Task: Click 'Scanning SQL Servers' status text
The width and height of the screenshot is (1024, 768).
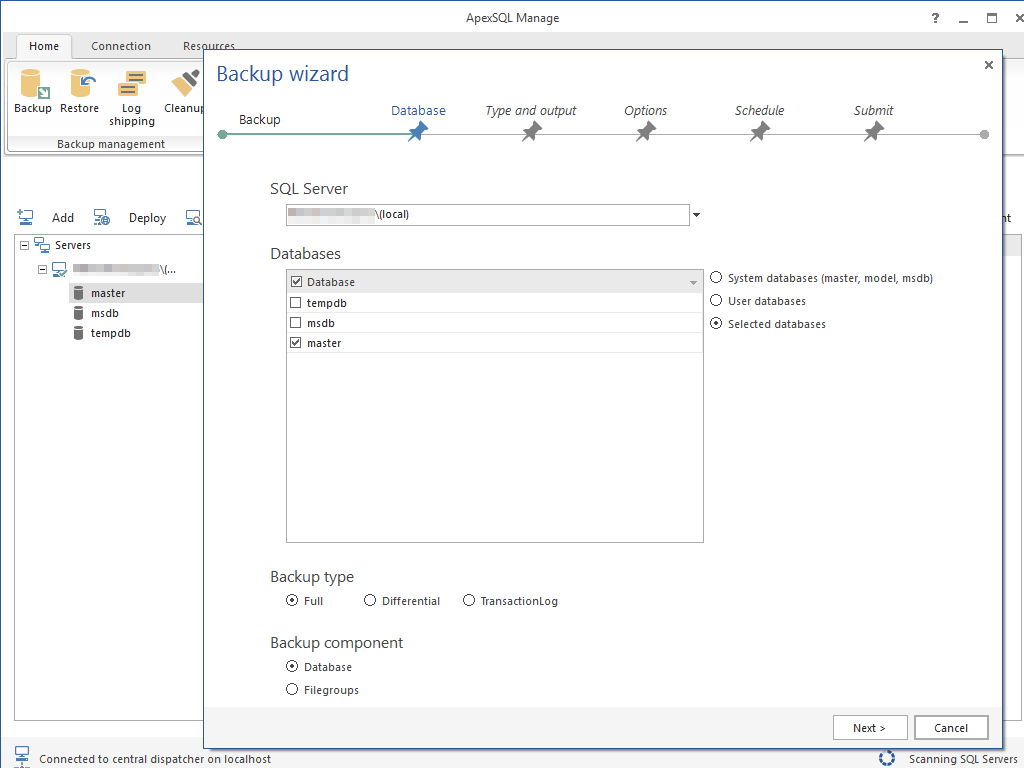Action: pyautogui.click(x=963, y=759)
